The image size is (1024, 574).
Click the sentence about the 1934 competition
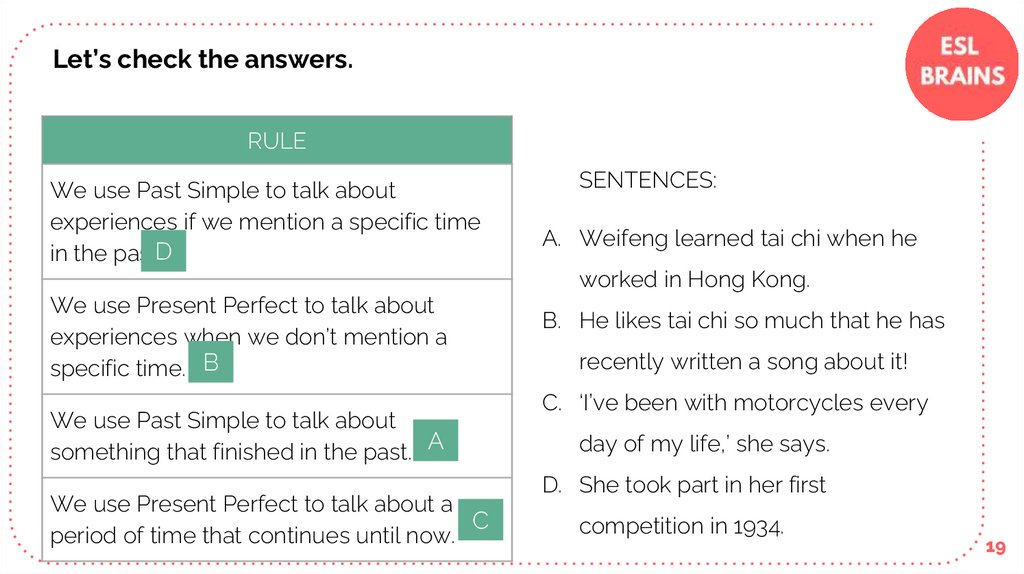702,505
